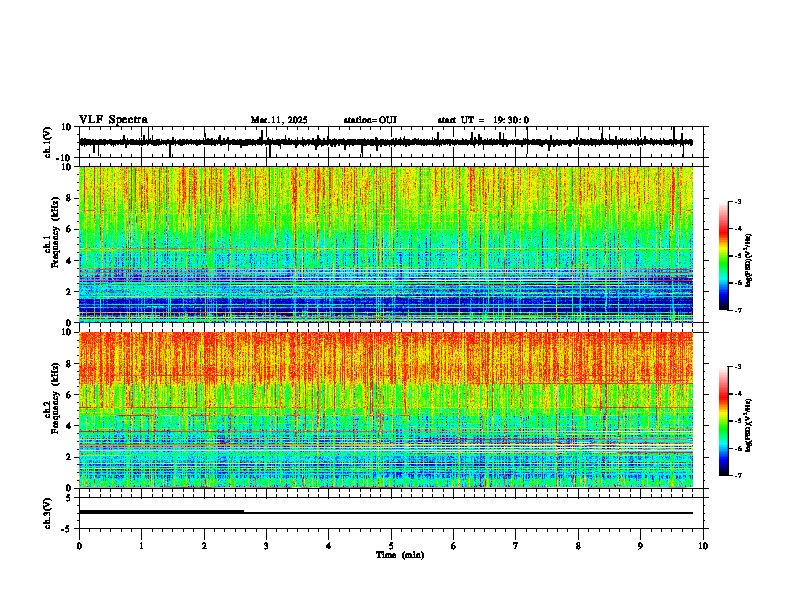This screenshot has height=612, width=792.
Task: Click time axis tick label "7"
Action: [x=516, y=546]
